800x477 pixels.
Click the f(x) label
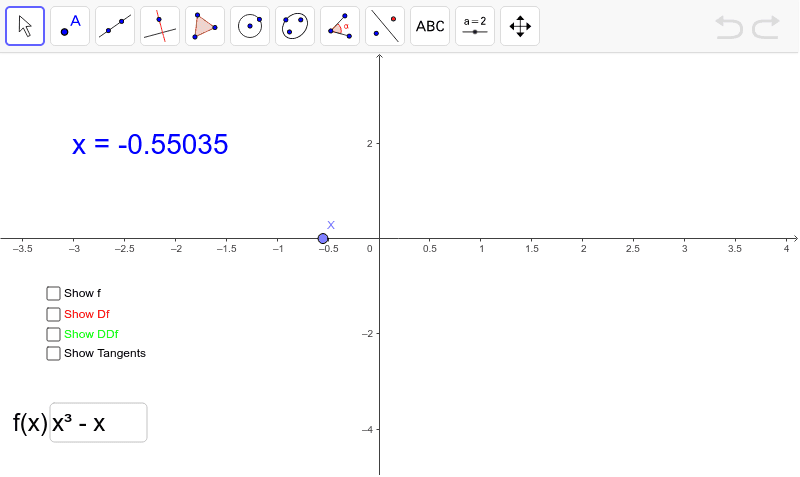[30, 423]
